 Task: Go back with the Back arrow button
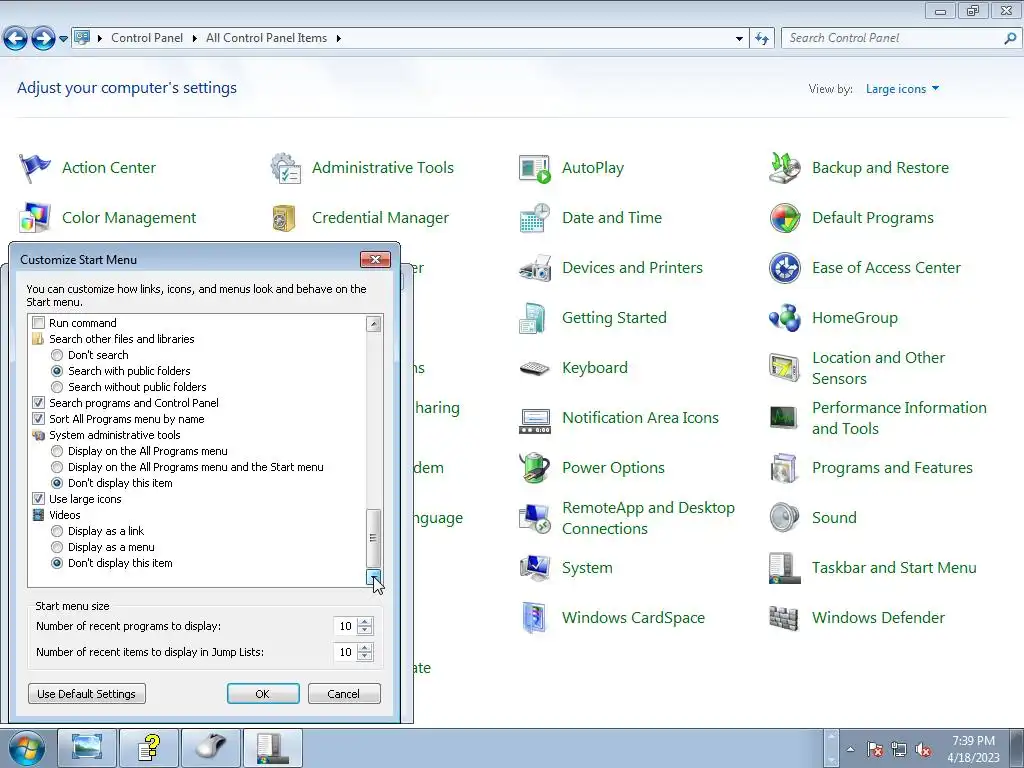(15, 39)
